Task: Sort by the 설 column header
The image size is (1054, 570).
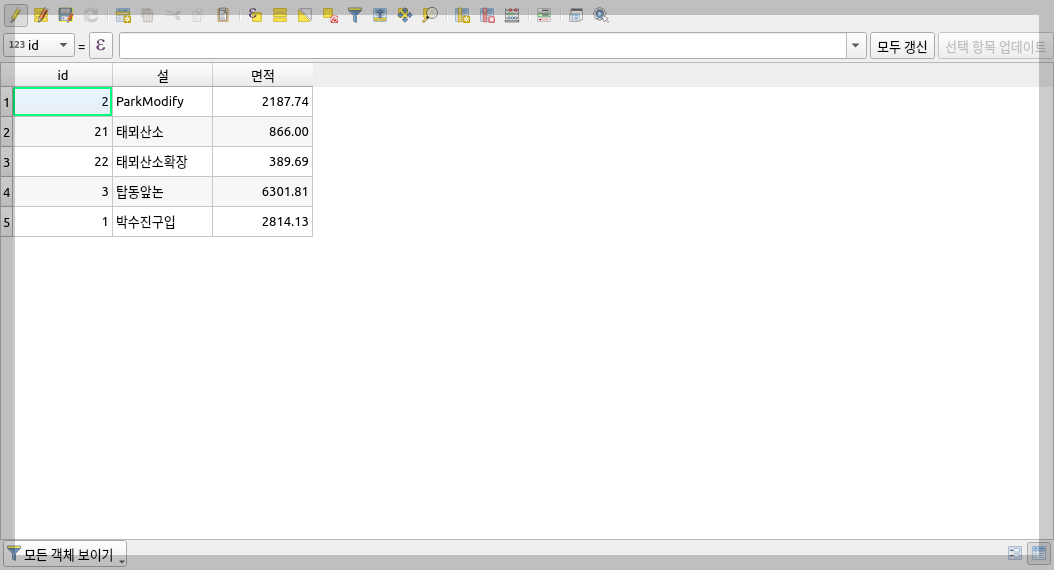Action: pyautogui.click(x=163, y=75)
